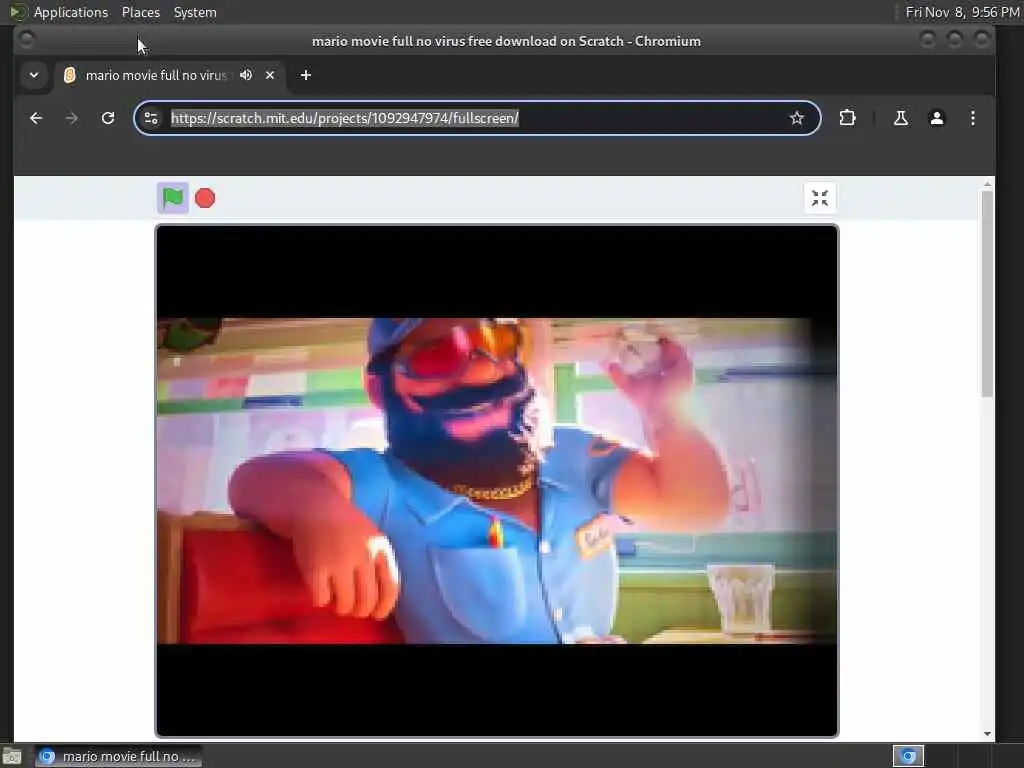Viewport: 1024px width, 768px height.
Task: Bookmark this page with the star icon
Action: 796,118
